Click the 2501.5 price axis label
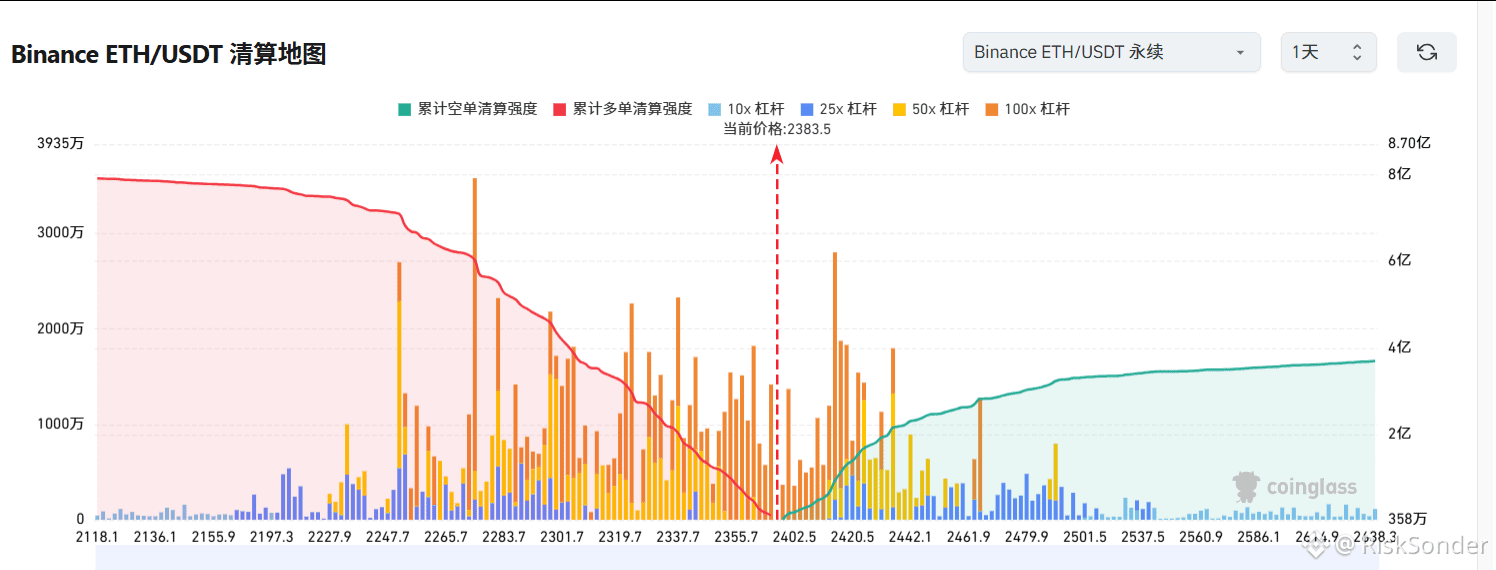The width and height of the screenshot is (1496, 570). [1084, 537]
